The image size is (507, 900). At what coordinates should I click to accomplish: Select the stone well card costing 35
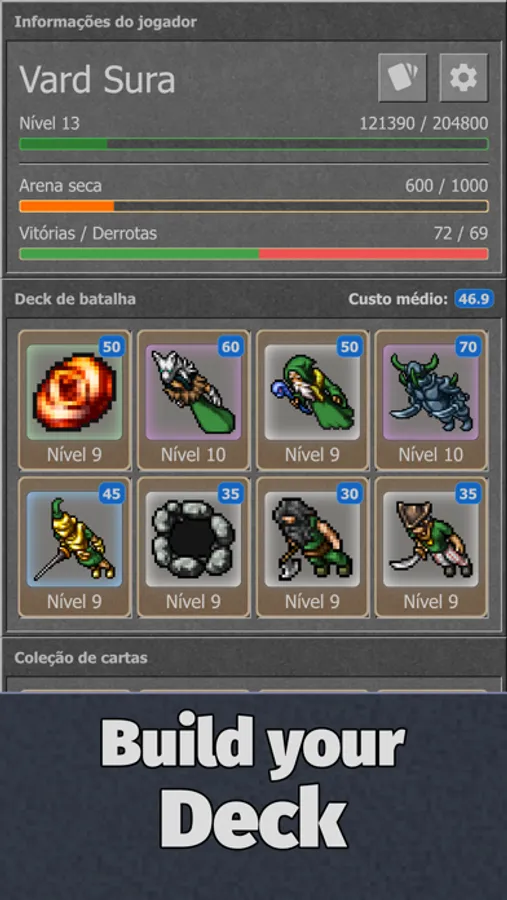coord(193,547)
